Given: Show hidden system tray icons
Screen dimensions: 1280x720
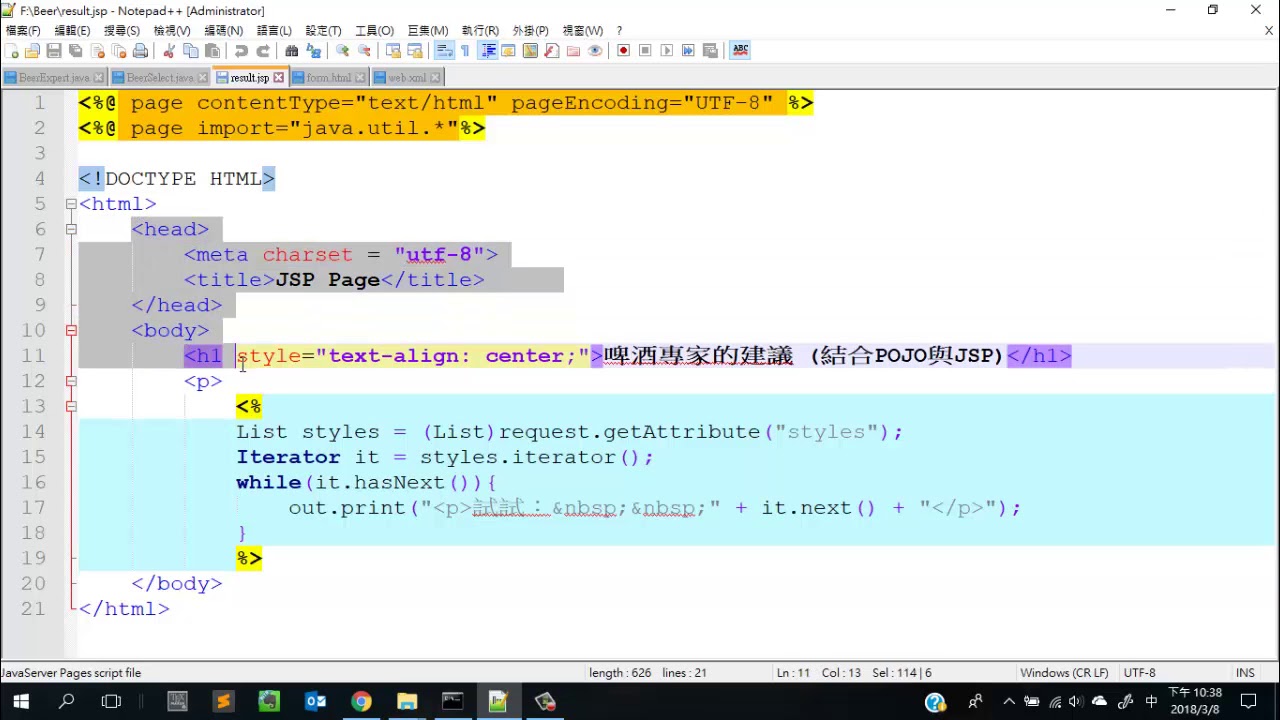Looking at the screenshot, I should point(1009,701).
